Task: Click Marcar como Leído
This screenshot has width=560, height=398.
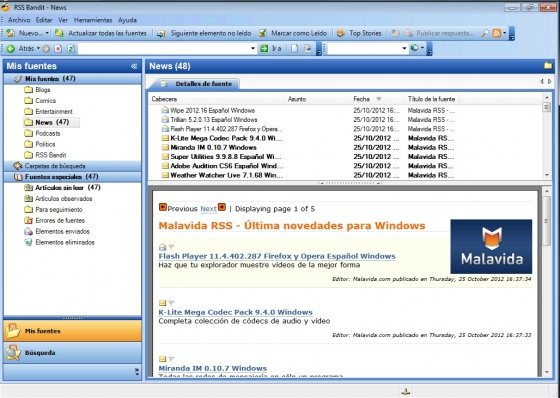Action: 293,33
